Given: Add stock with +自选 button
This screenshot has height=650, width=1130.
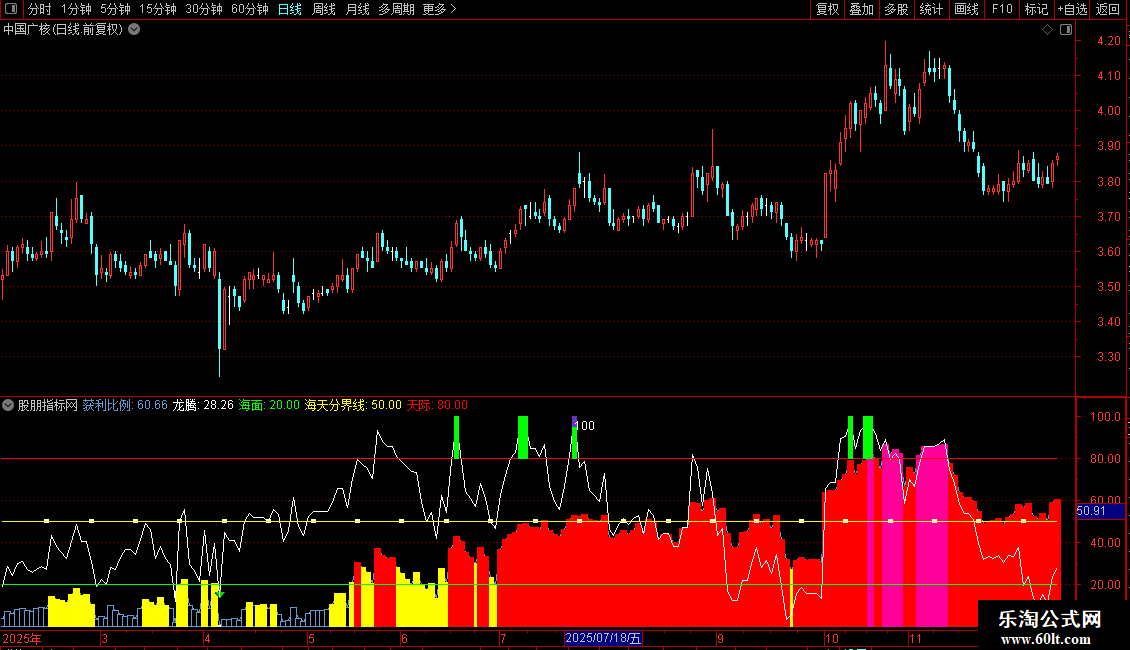Looking at the screenshot, I should (x=1072, y=9).
